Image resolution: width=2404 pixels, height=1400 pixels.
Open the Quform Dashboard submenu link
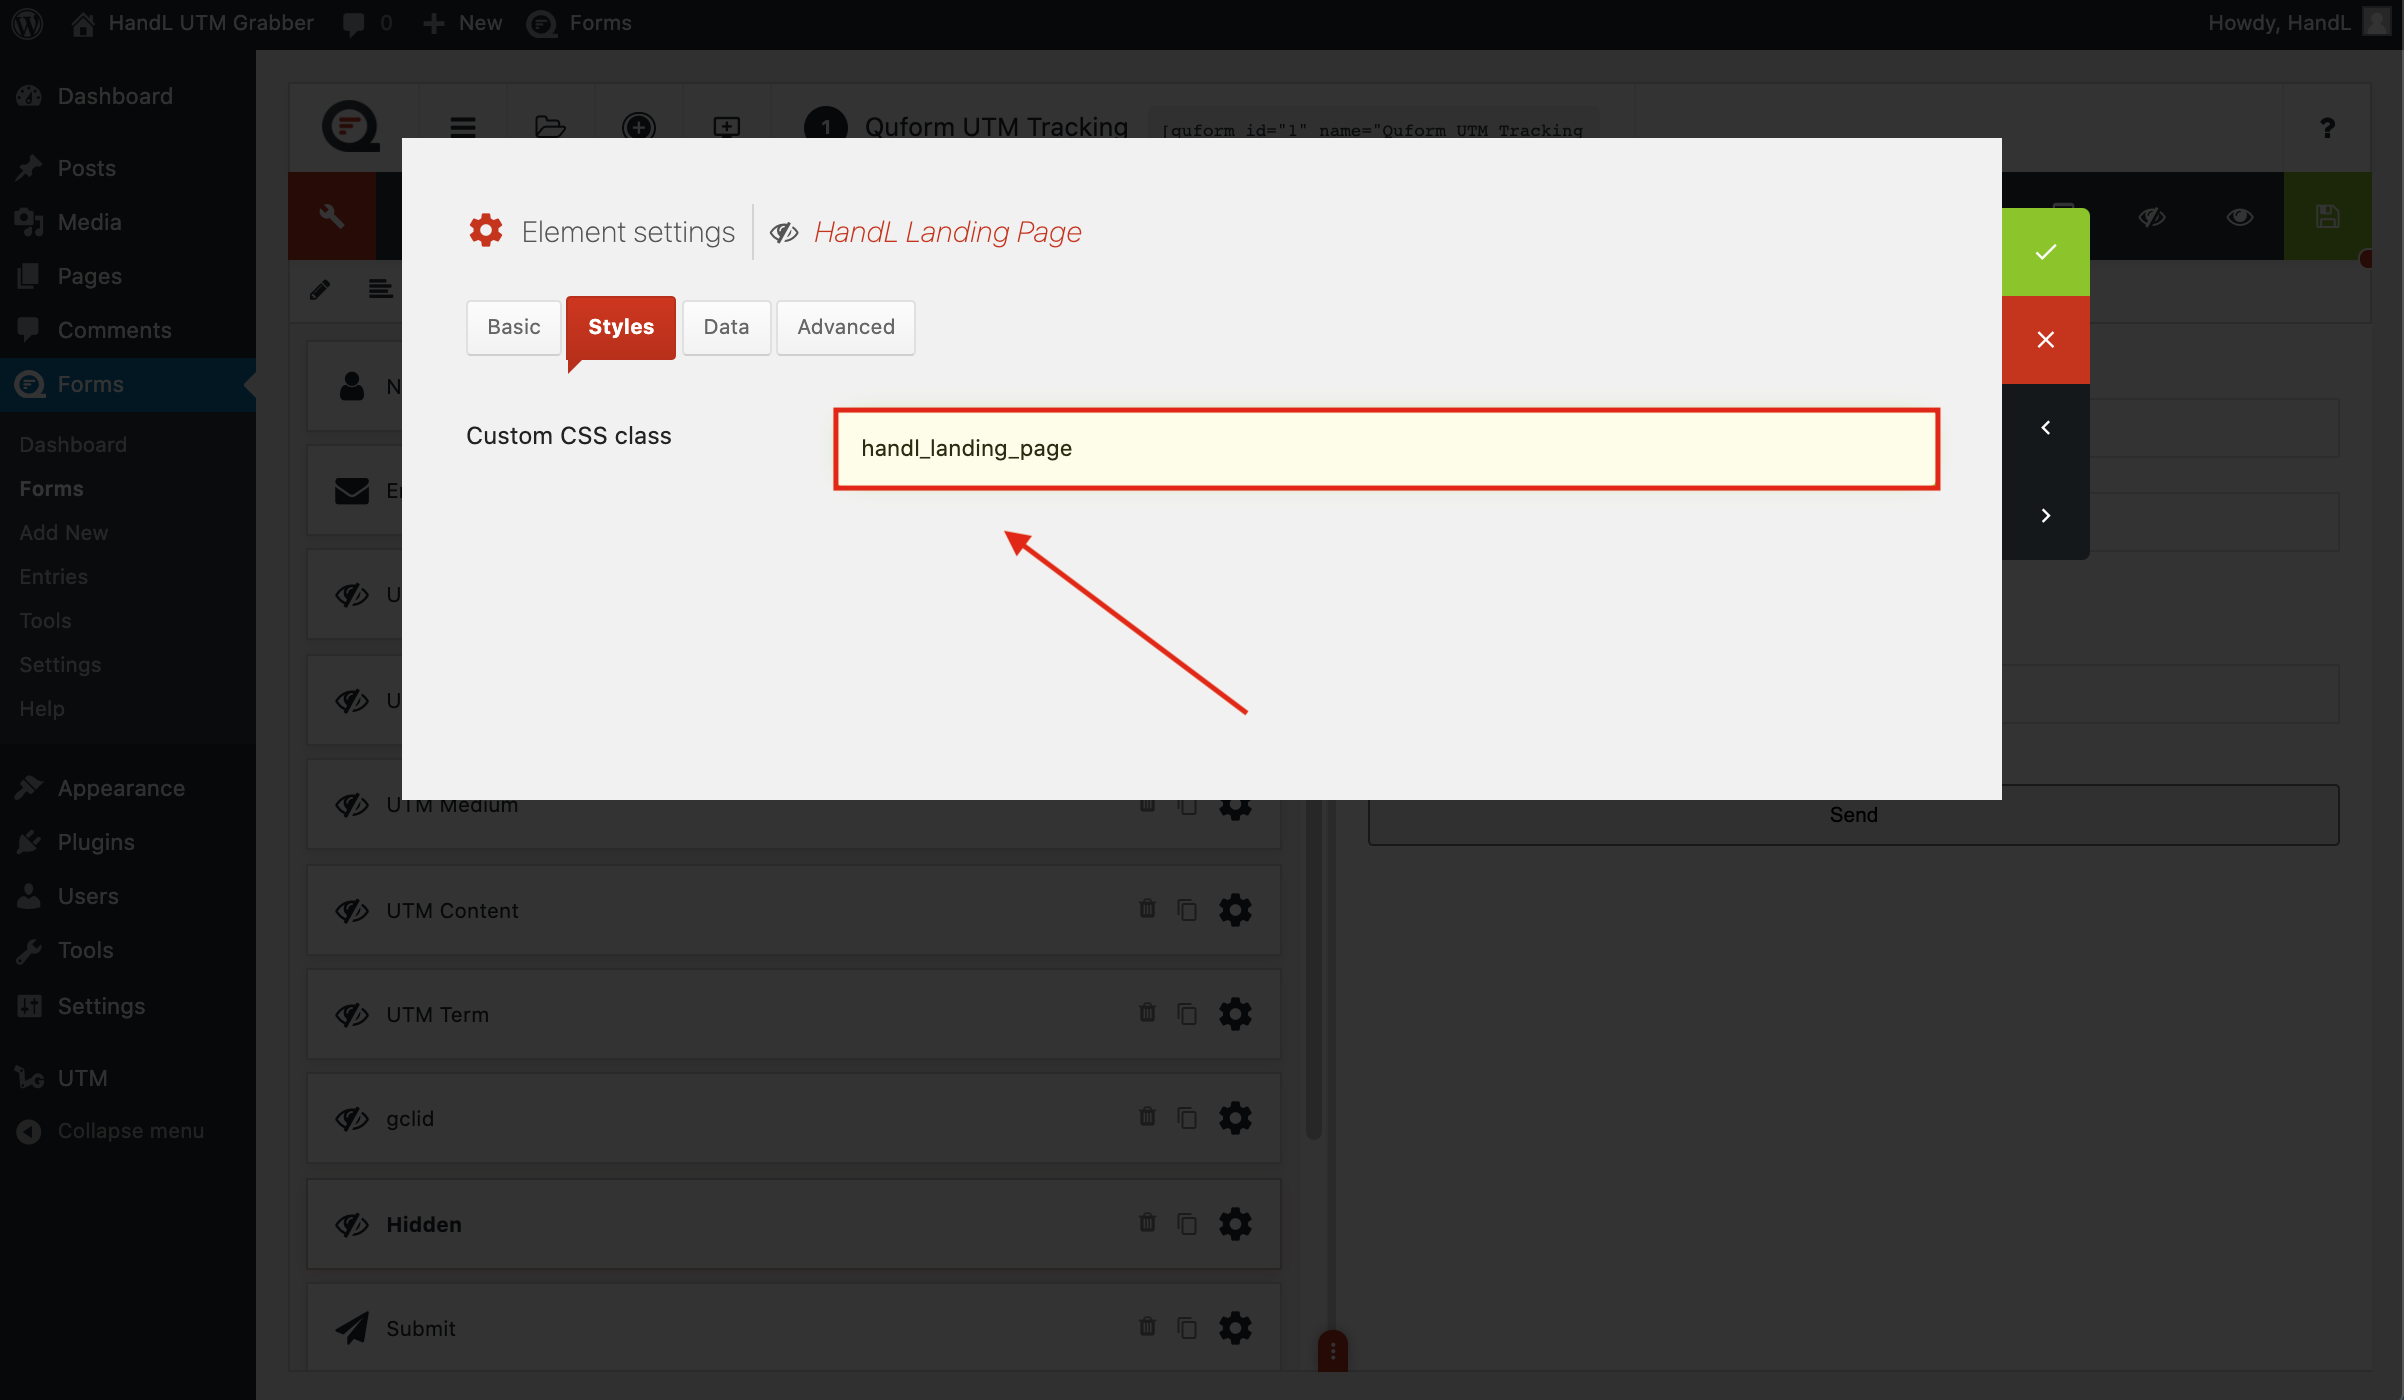73,445
